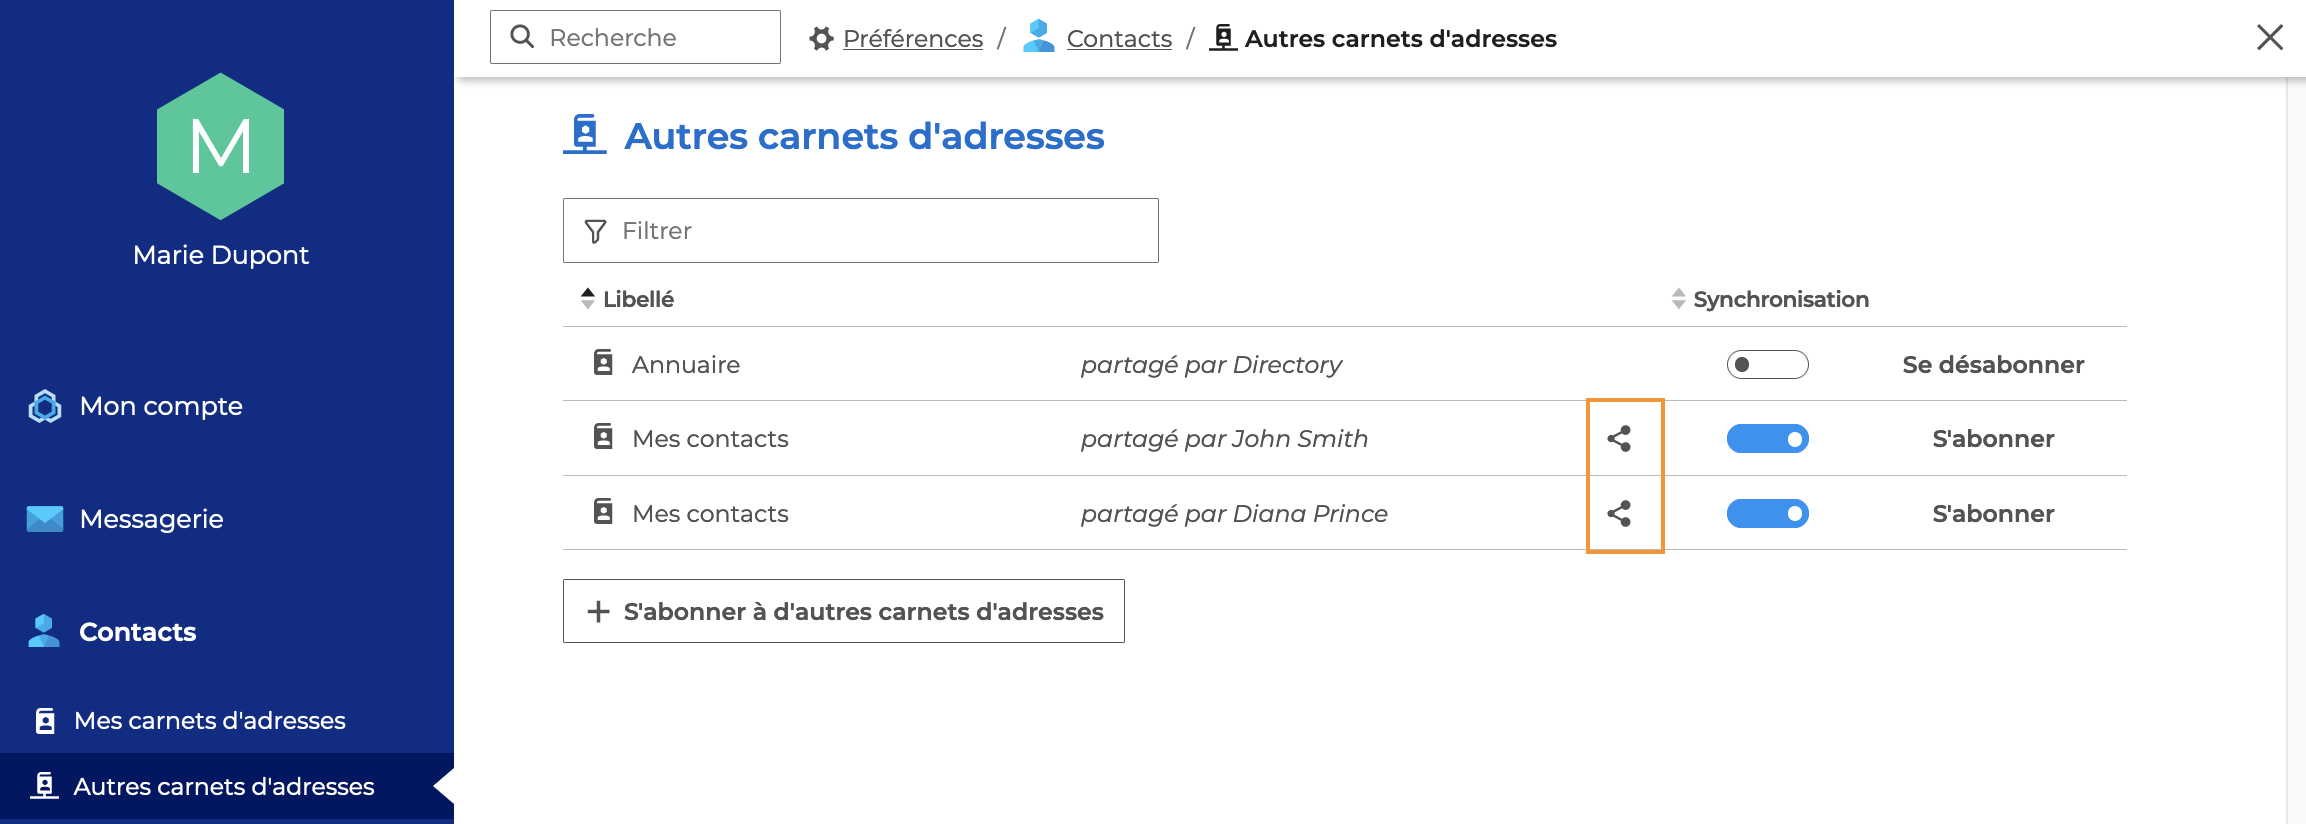The width and height of the screenshot is (2306, 824).
Task: Open Messagerie in the sidebar
Action: point(151,519)
